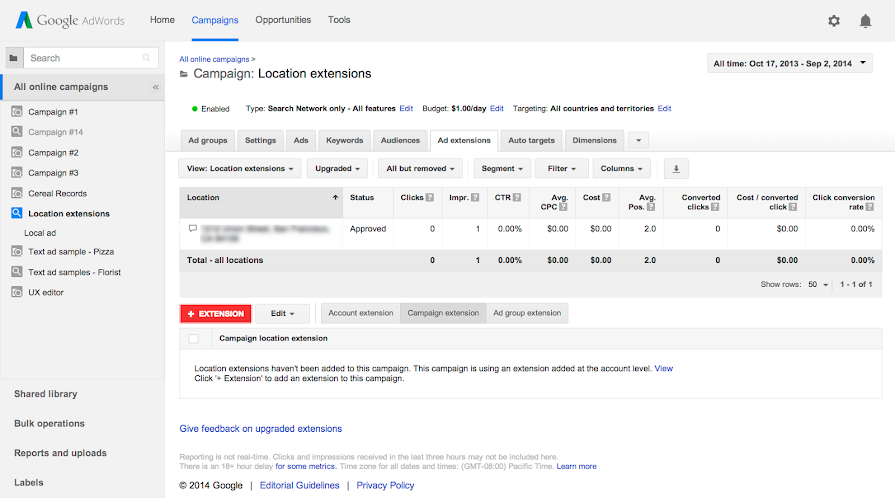The height and width of the screenshot is (498, 895).
Task: Open the Give feedback on upgraded extensions link
Action: (x=260, y=429)
